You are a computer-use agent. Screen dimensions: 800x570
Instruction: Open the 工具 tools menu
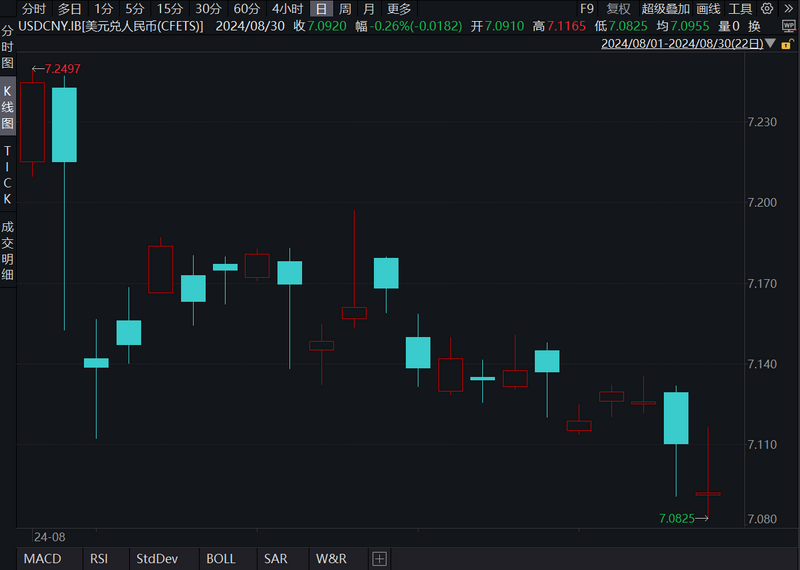pos(740,9)
